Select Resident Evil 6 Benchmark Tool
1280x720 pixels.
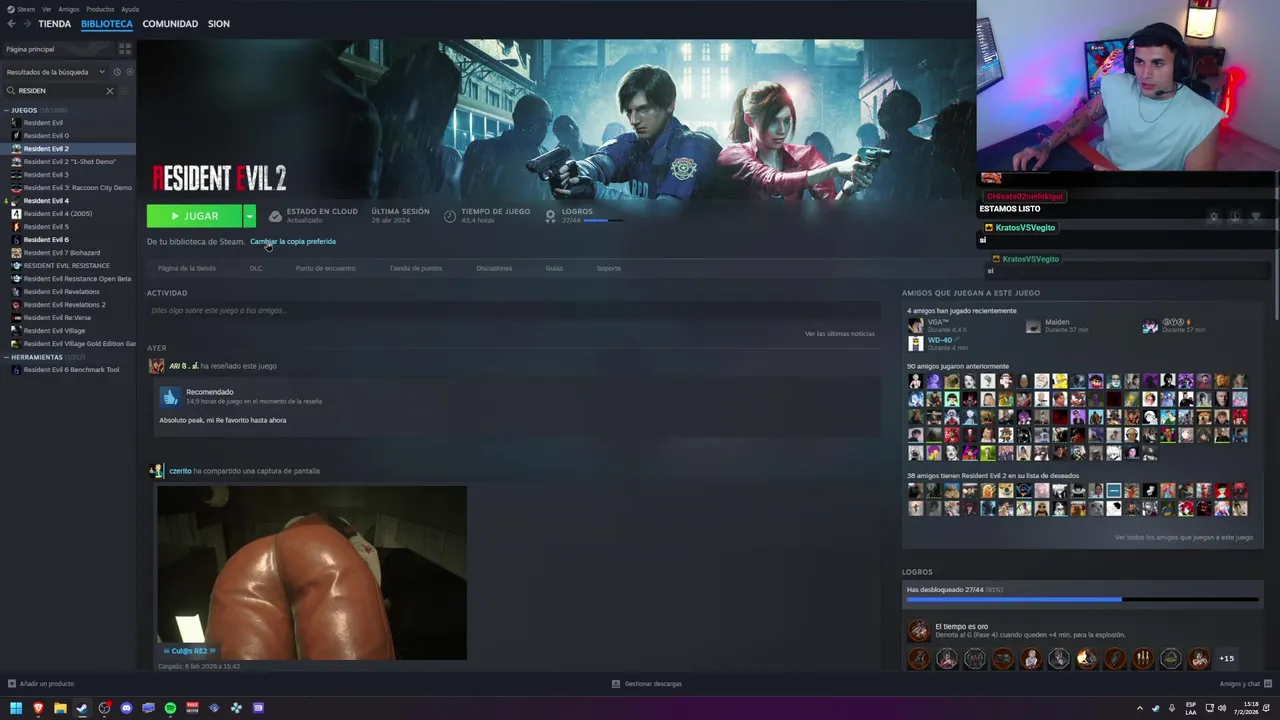coord(70,369)
